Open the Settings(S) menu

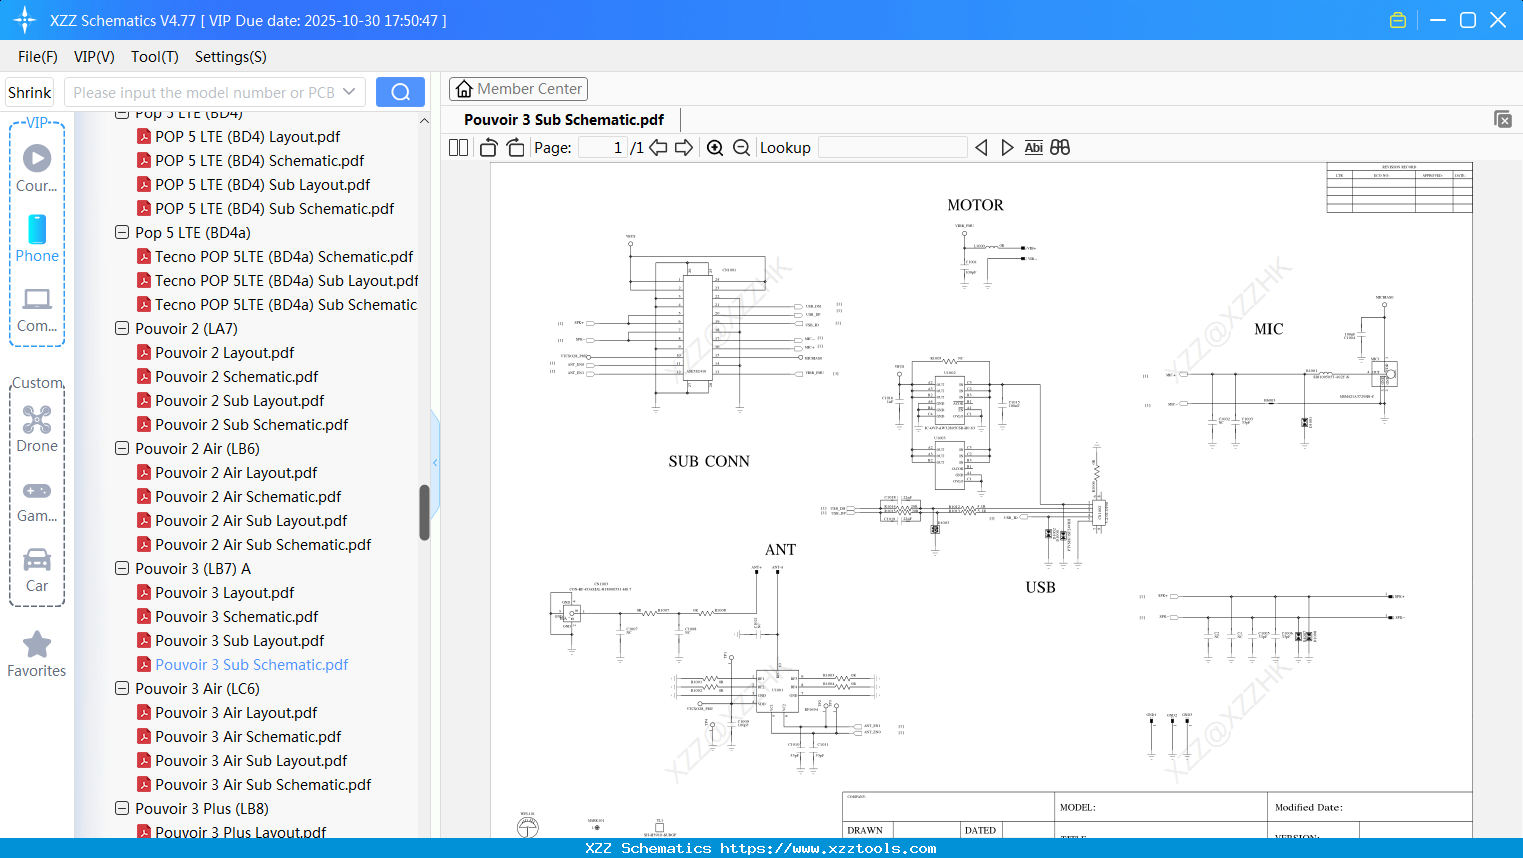click(230, 57)
